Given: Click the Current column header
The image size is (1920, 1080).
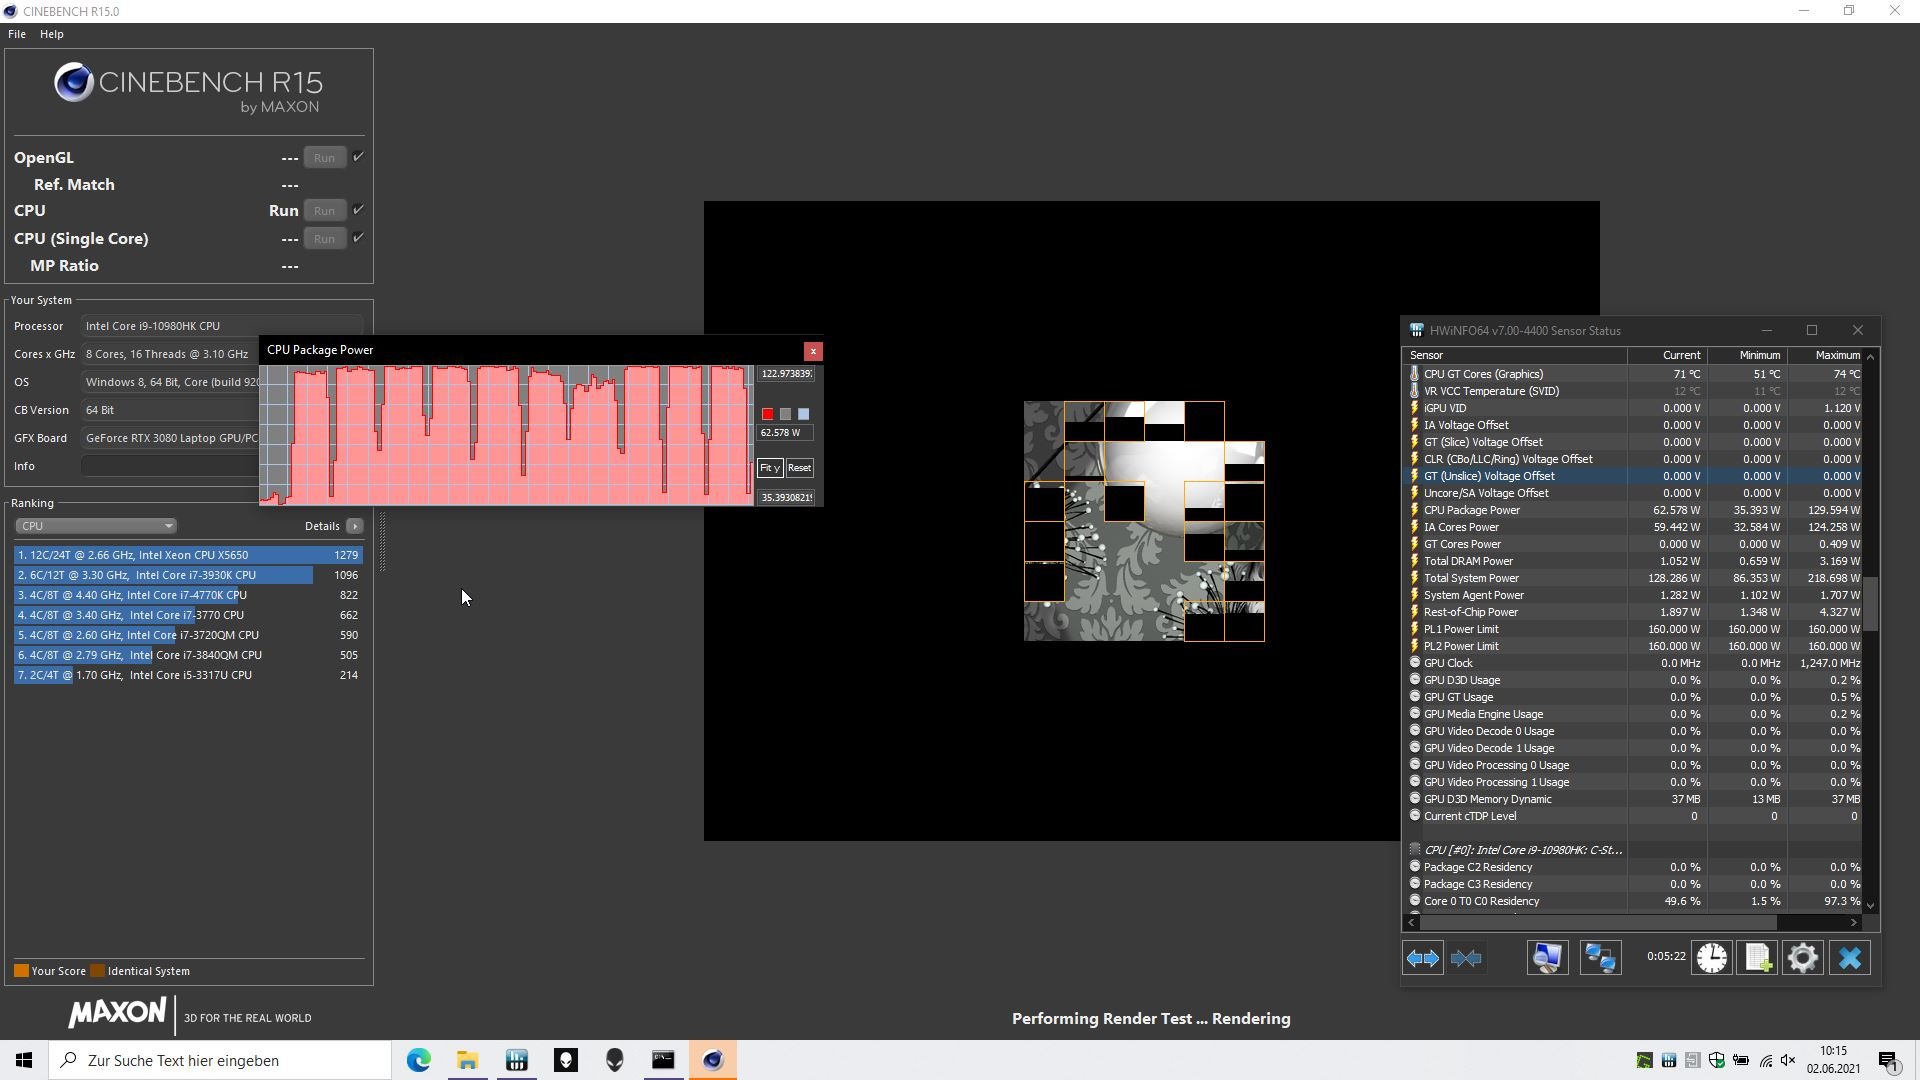Looking at the screenshot, I should click(x=1667, y=355).
